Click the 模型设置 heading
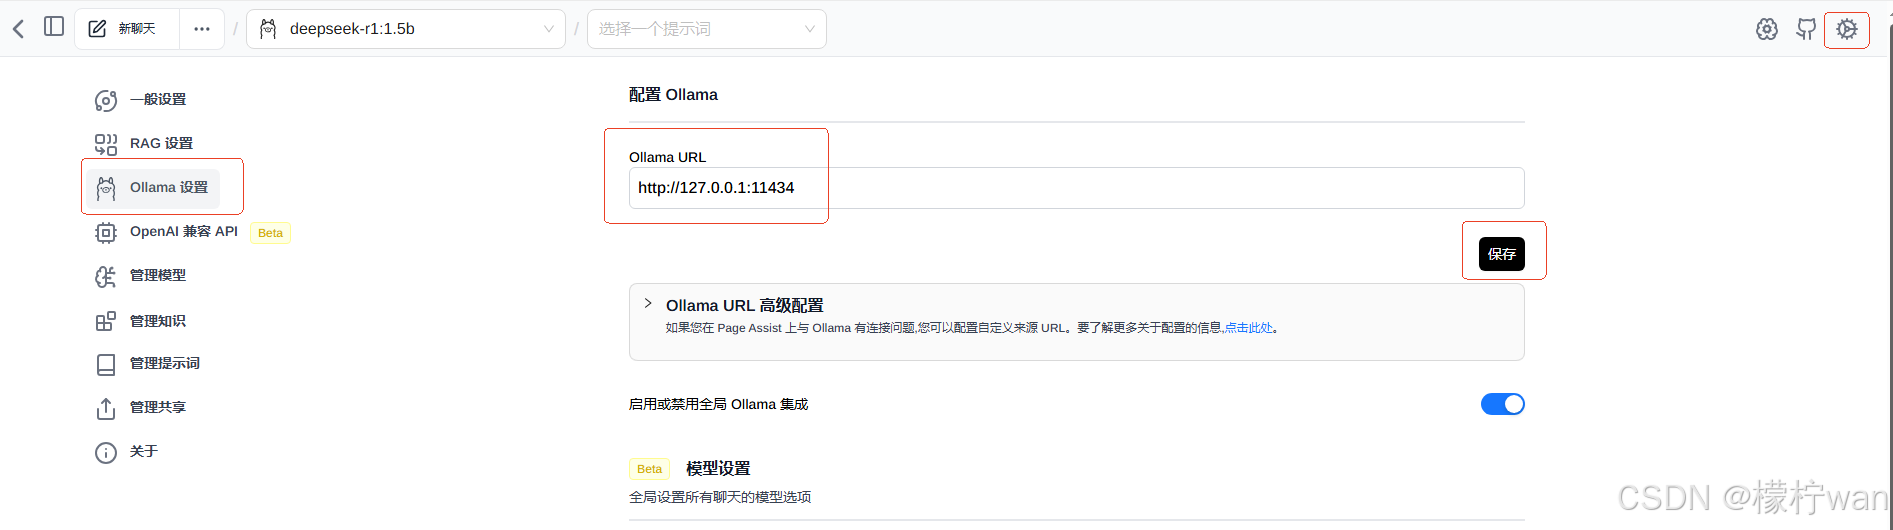 pyautogui.click(x=718, y=468)
